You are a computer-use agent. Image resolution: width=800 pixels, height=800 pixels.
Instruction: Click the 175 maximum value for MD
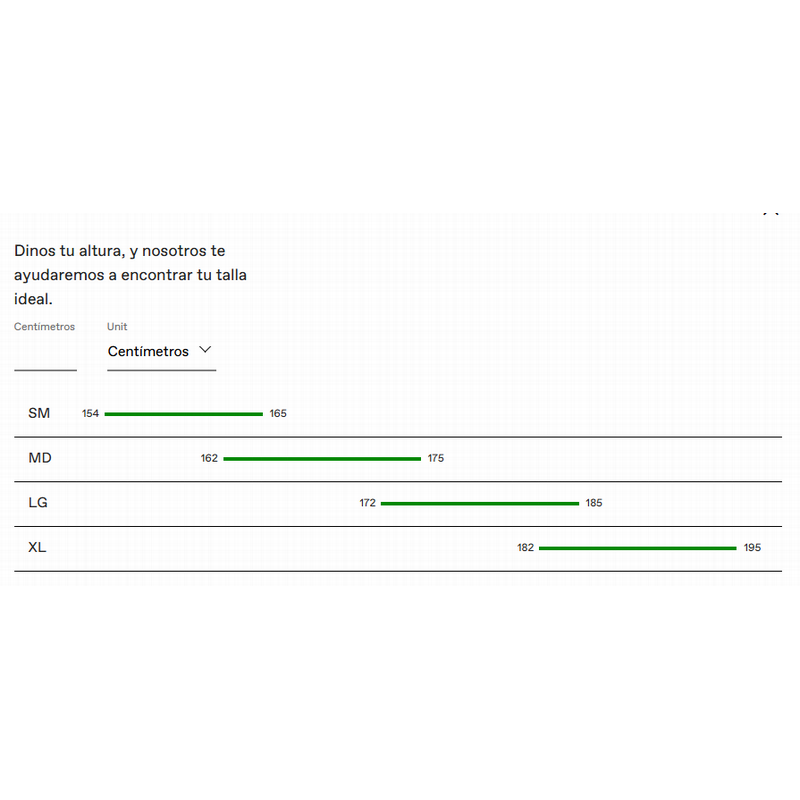click(436, 458)
